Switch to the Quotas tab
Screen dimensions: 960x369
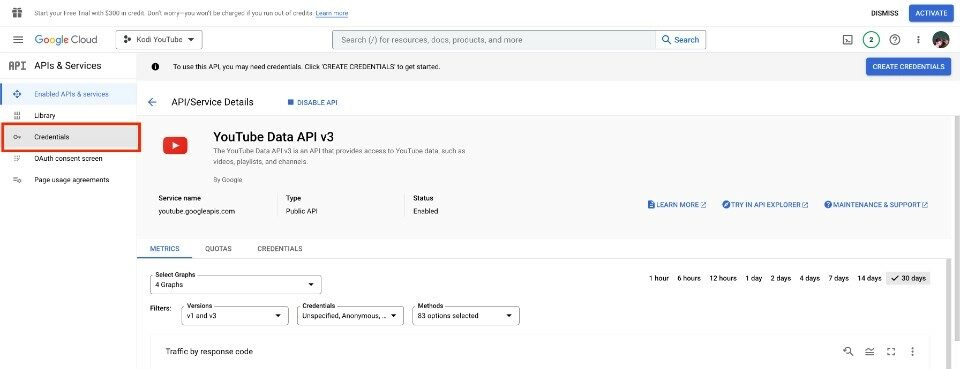218,249
